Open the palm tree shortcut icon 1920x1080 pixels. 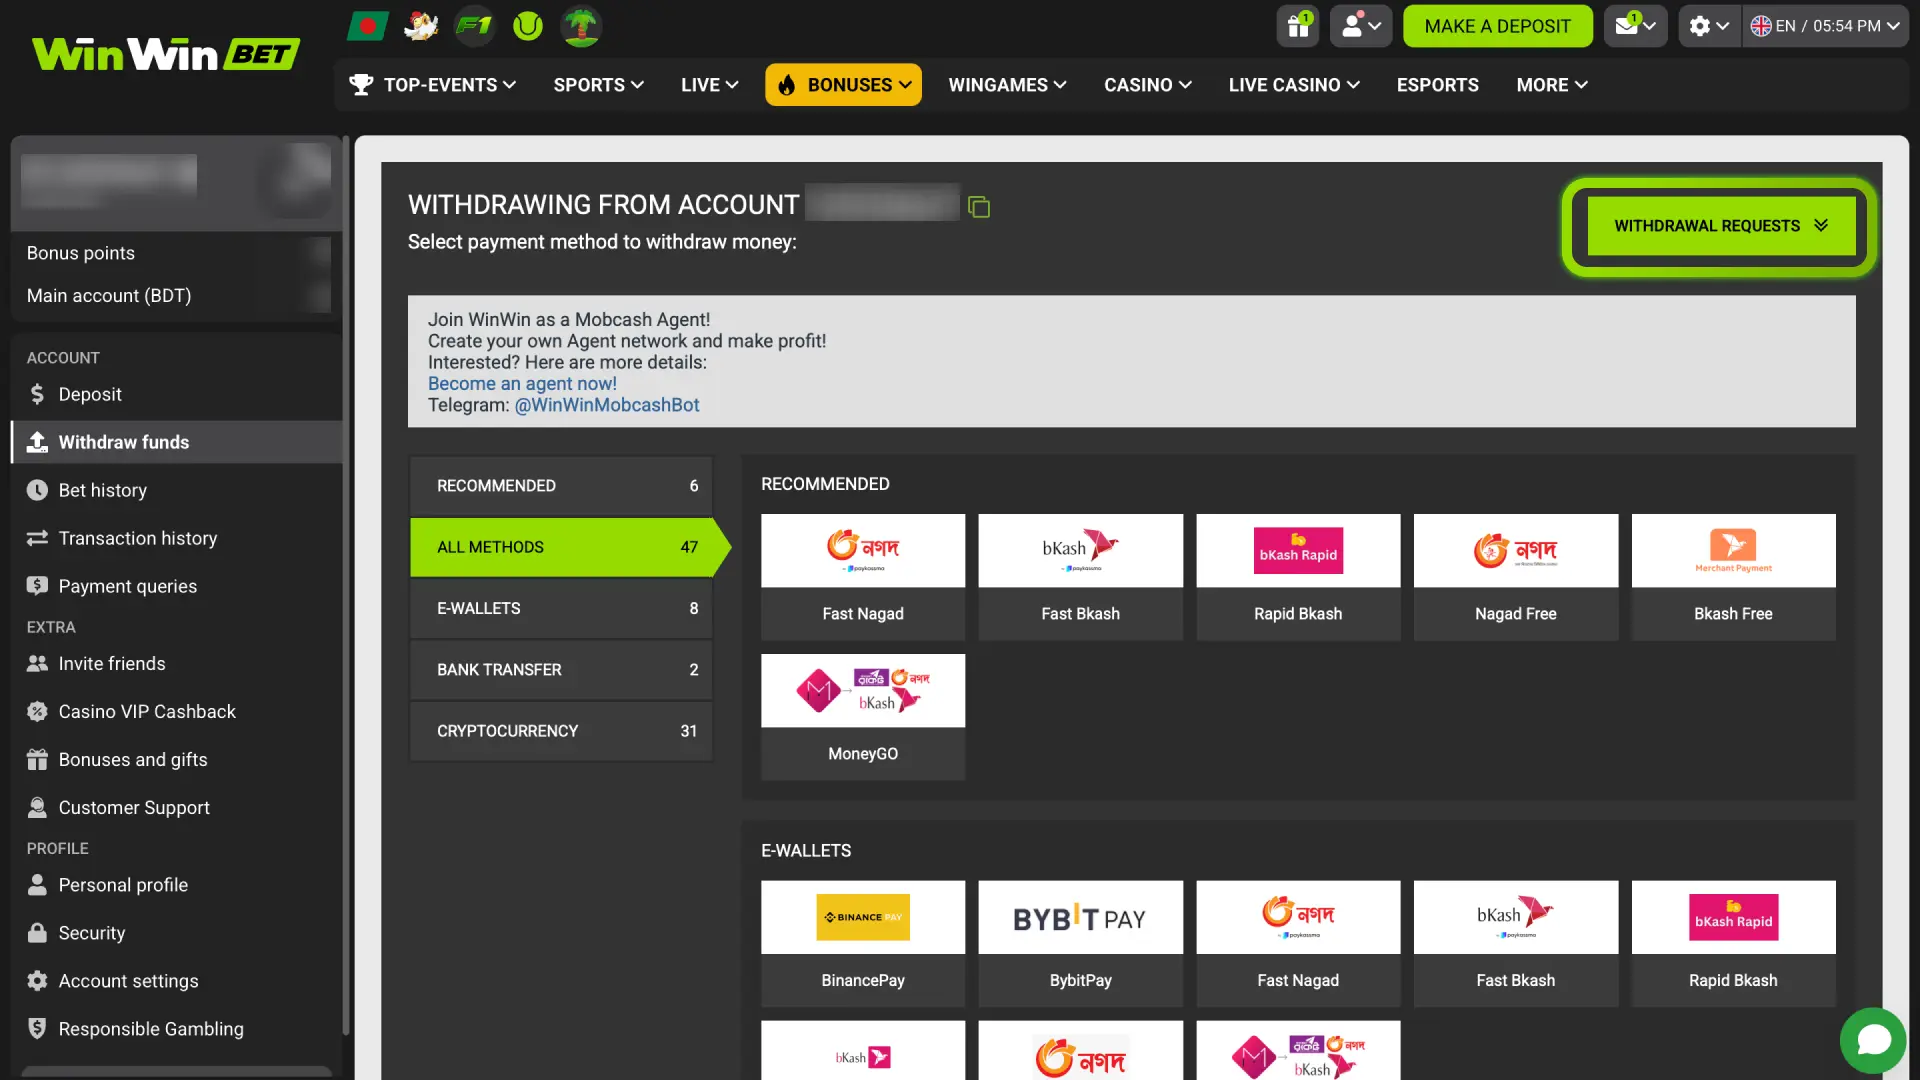[581, 26]
